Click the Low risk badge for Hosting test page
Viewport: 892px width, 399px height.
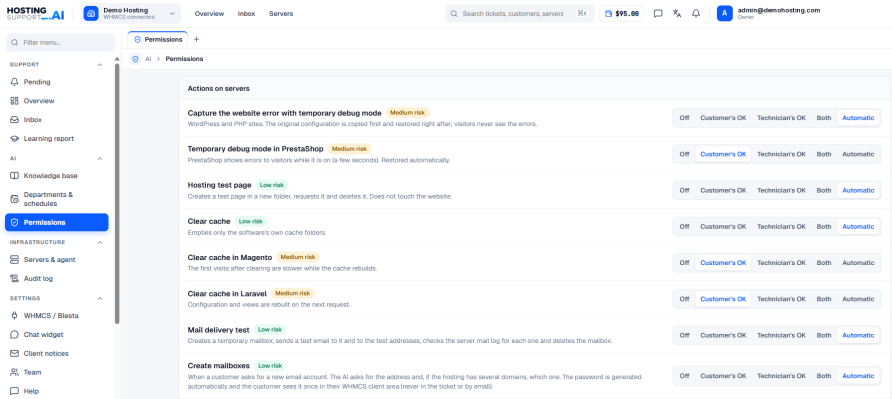pos(272,185)
